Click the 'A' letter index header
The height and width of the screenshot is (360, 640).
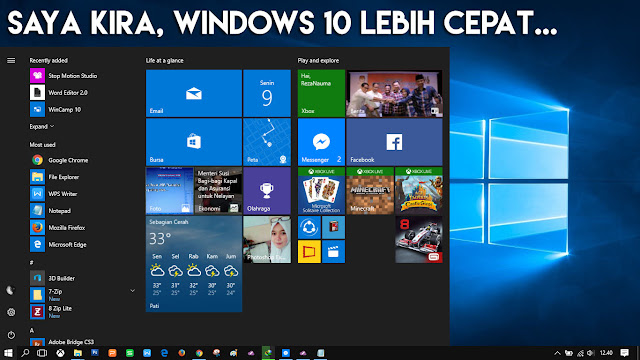31,330
